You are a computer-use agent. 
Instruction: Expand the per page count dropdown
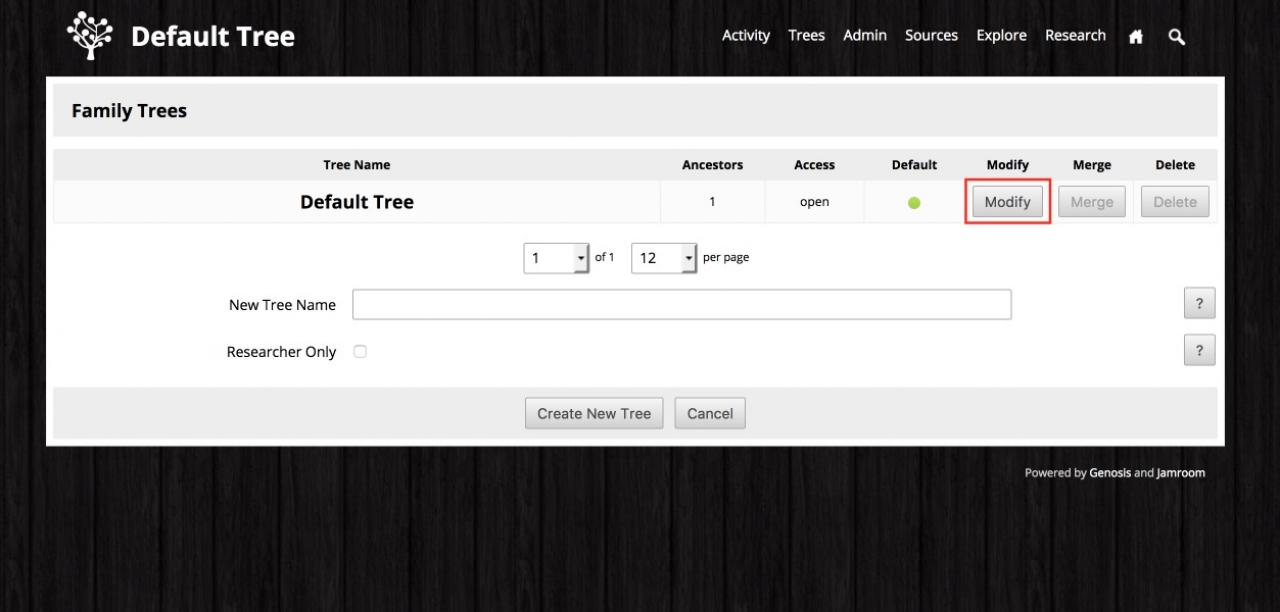coord(663,258)
